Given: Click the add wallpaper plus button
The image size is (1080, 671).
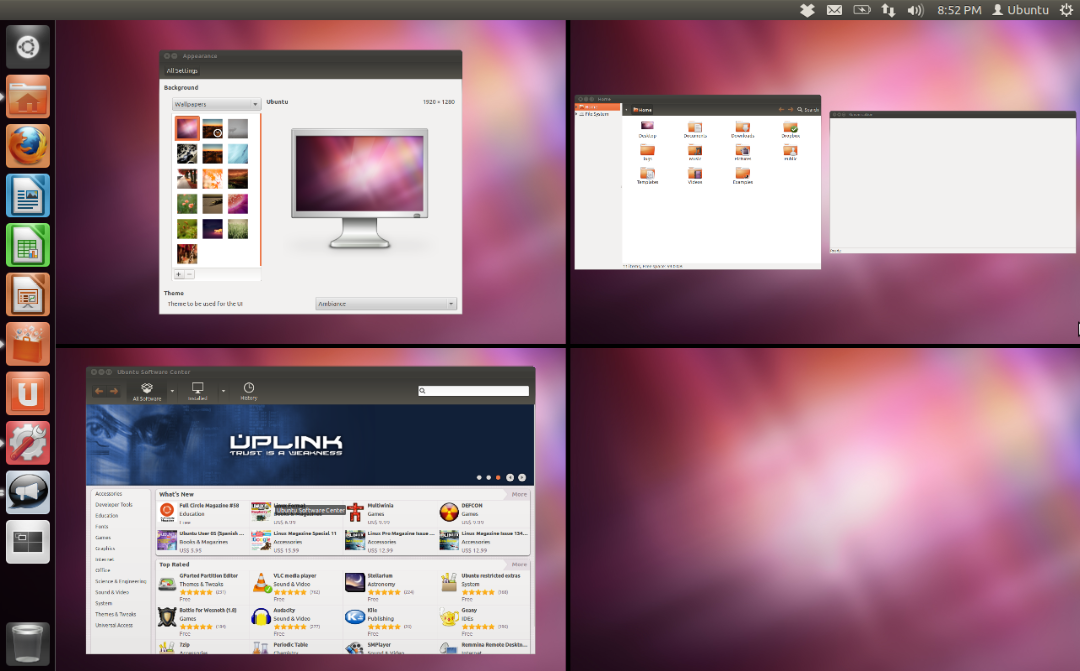Looking at the screenshot, I should (x=178, y=274).
